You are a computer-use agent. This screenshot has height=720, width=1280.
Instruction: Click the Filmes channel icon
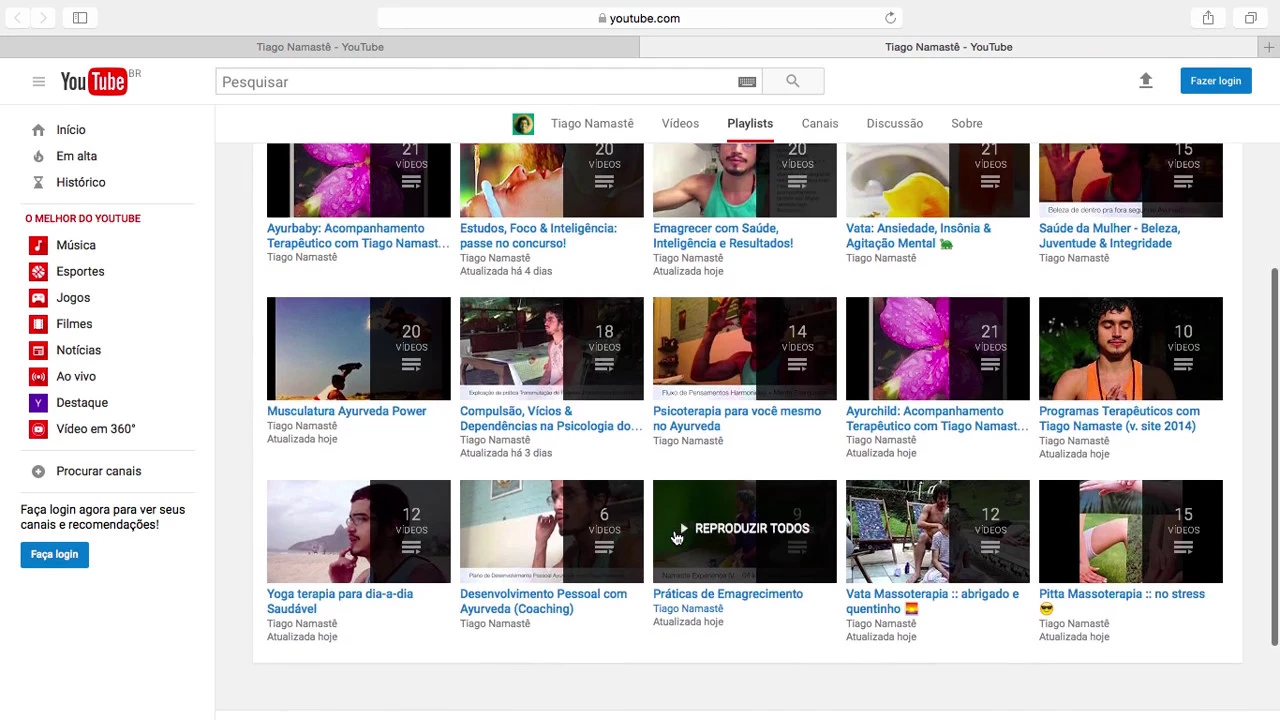point(38,324)
